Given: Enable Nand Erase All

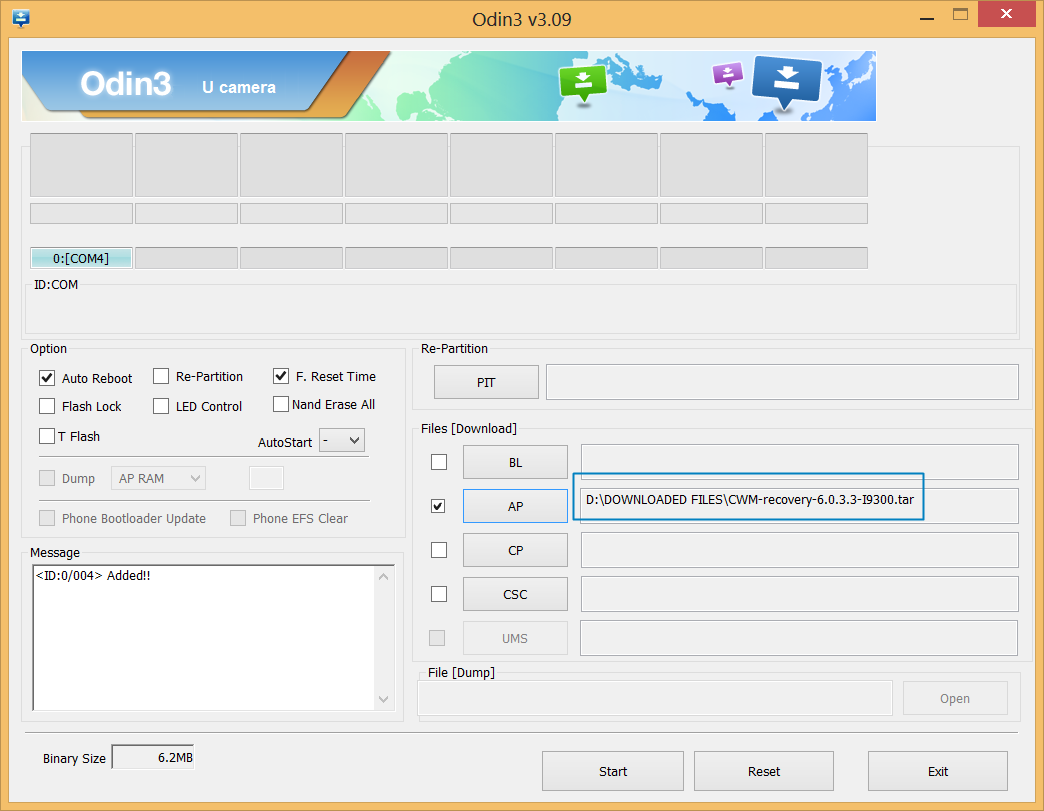Looking at the screenshot, I should coord(281,404).
